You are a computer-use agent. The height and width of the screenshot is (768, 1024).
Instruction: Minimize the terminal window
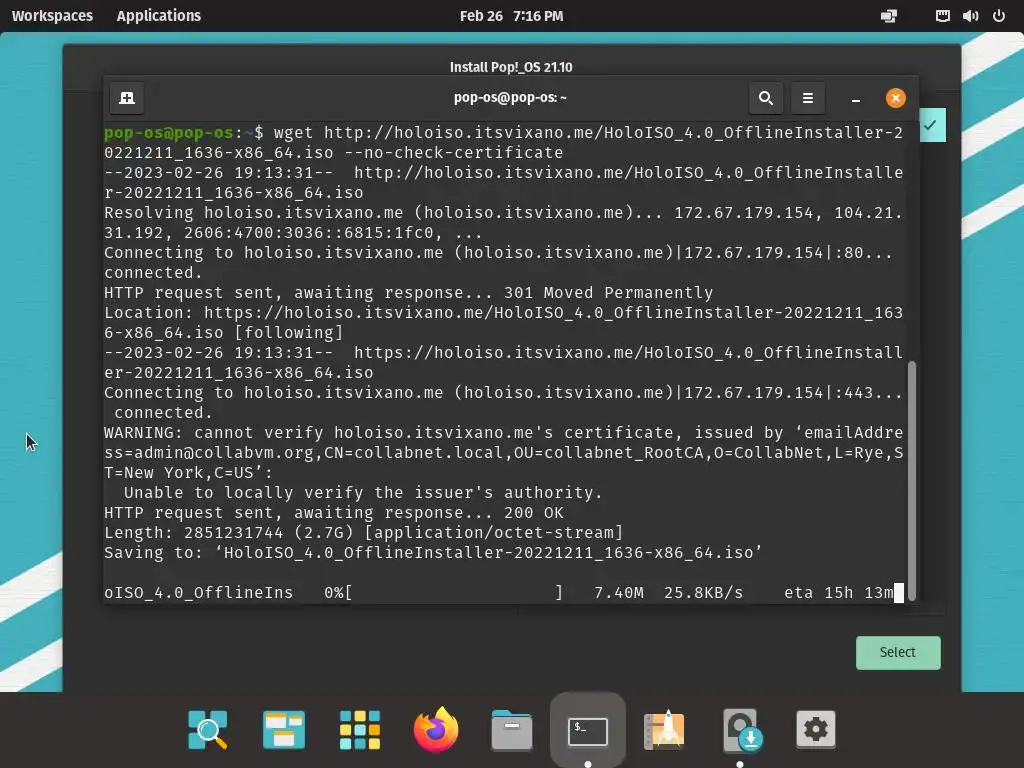856,99
